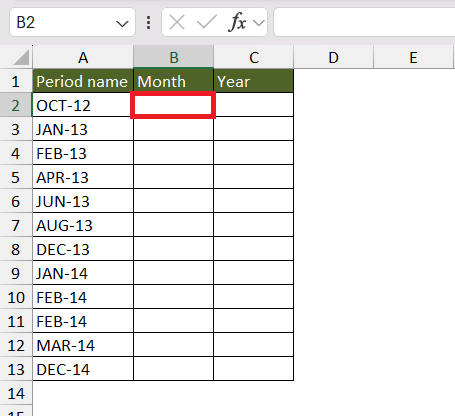The width and height of the screenshot is (455, 416).
Task: Click the highlighted empty cell B2
Action: tap(173, 105)
